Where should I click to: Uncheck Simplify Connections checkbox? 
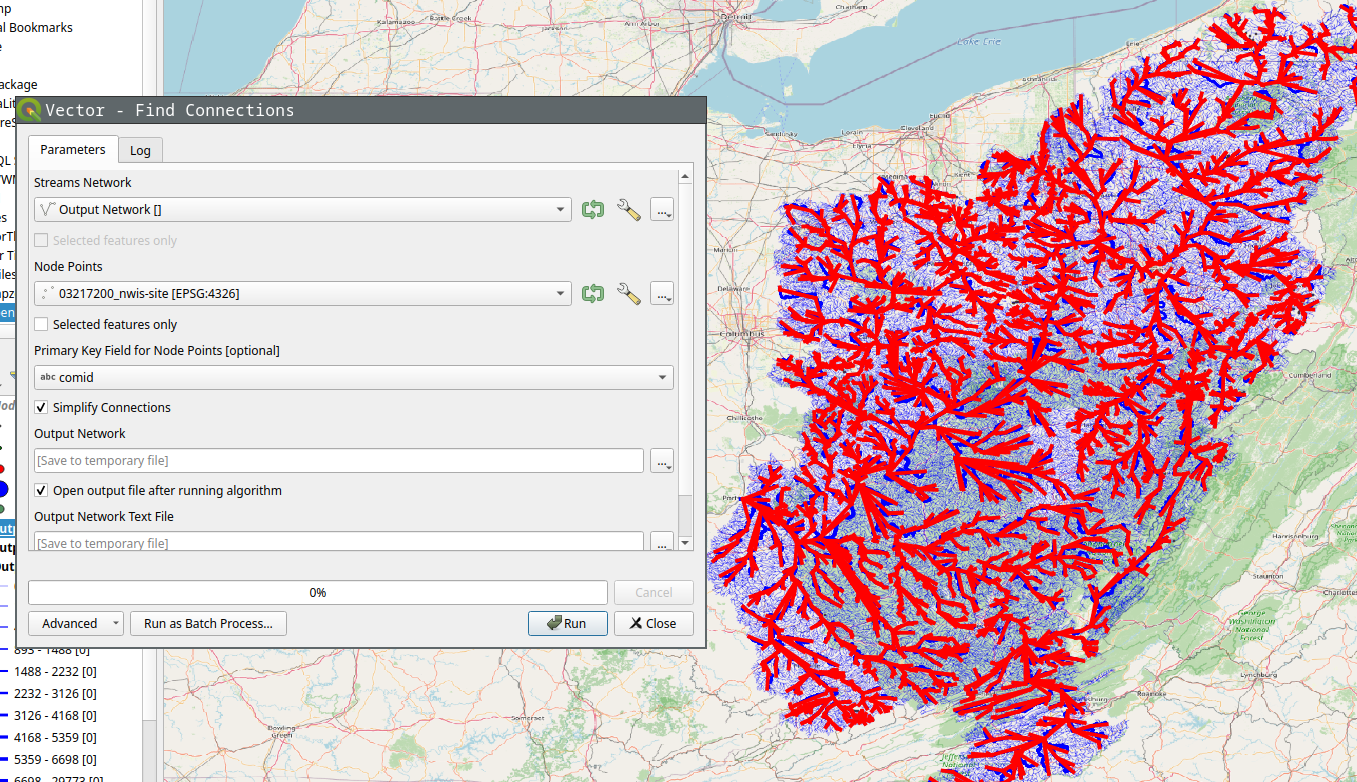coord(41,408)
